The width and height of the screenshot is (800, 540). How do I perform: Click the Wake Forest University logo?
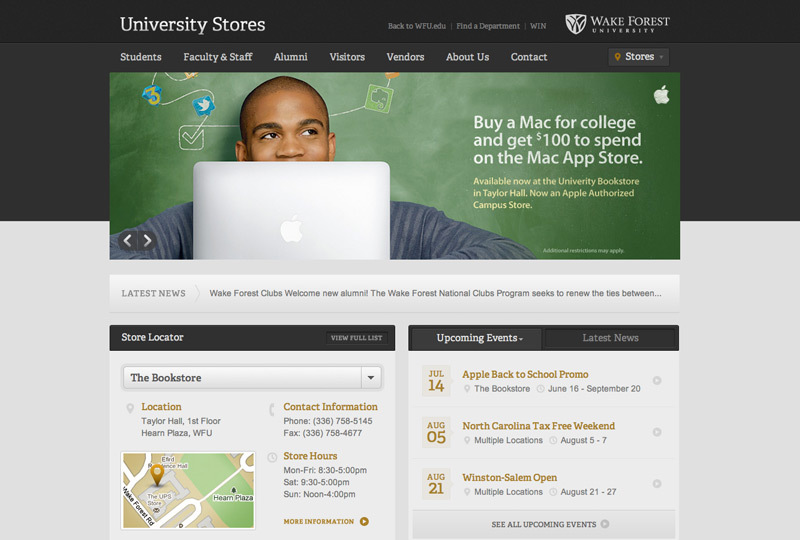point(617,23)
